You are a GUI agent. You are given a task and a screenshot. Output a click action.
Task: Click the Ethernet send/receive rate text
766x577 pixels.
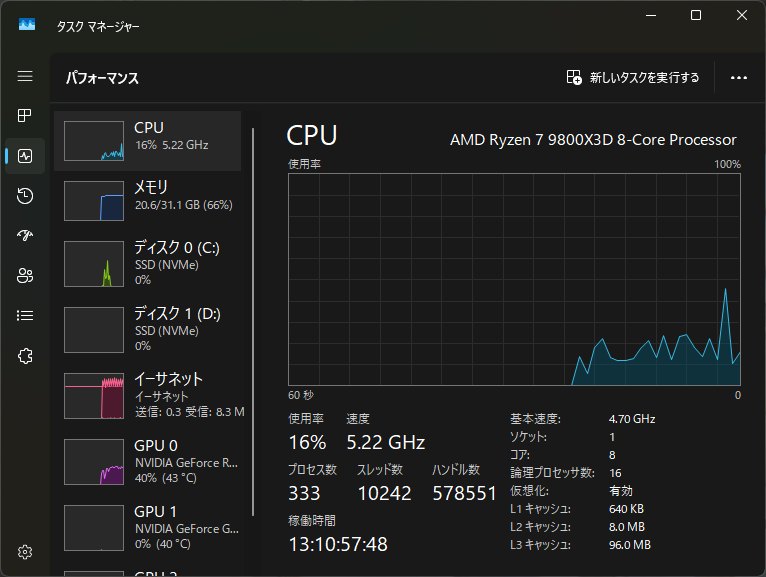coord(190,412)
